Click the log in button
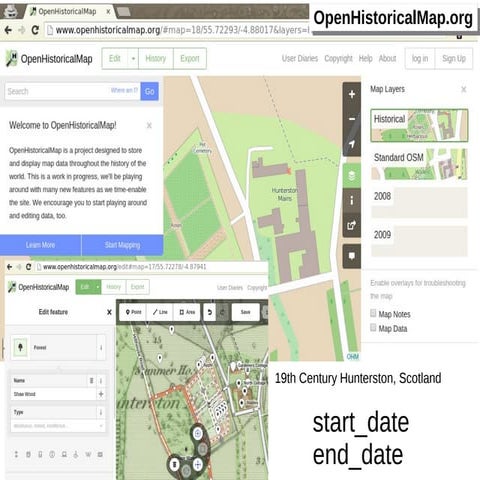 [x=420, y=59]
